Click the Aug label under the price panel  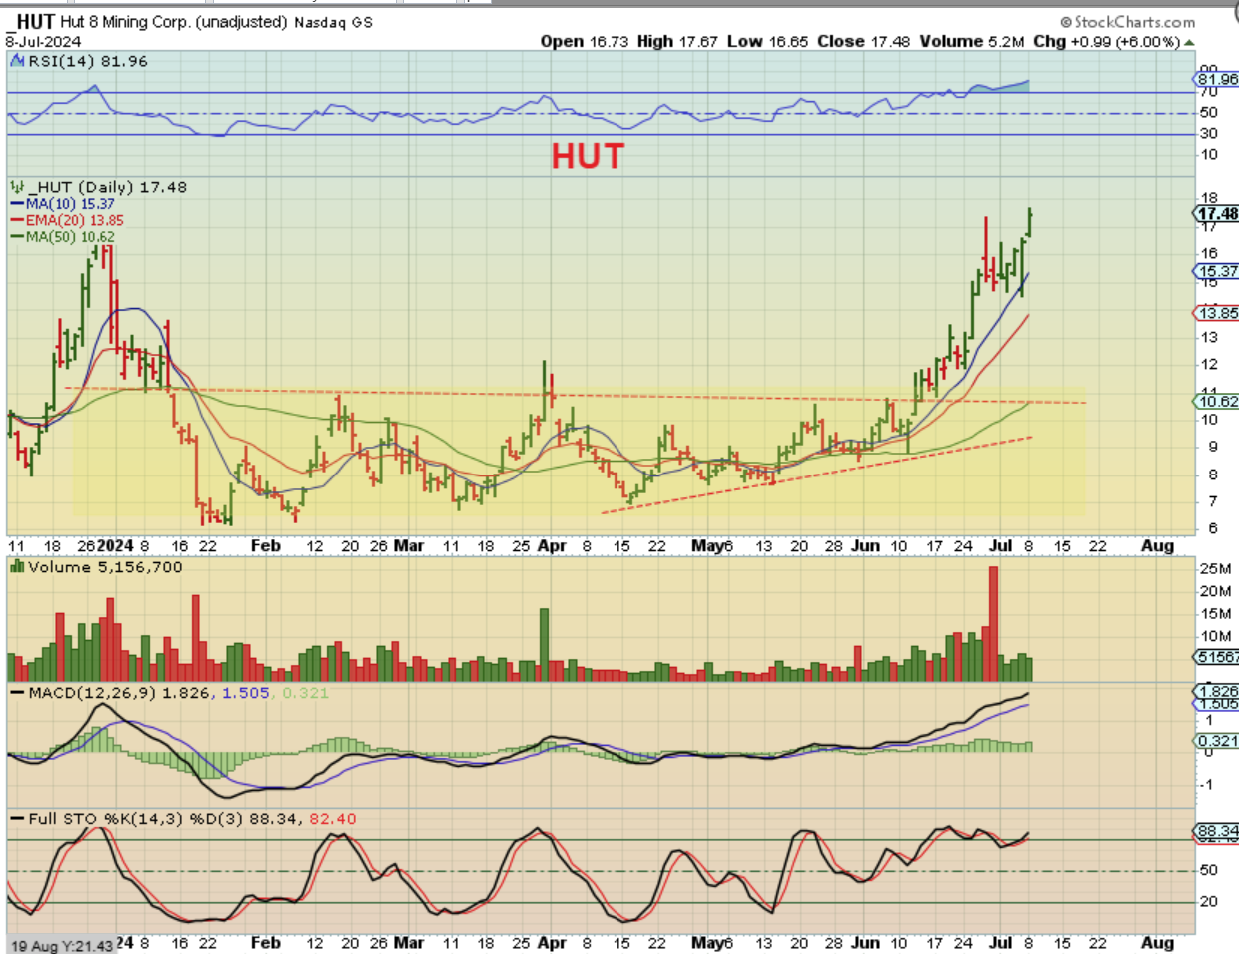point(1157,546)
